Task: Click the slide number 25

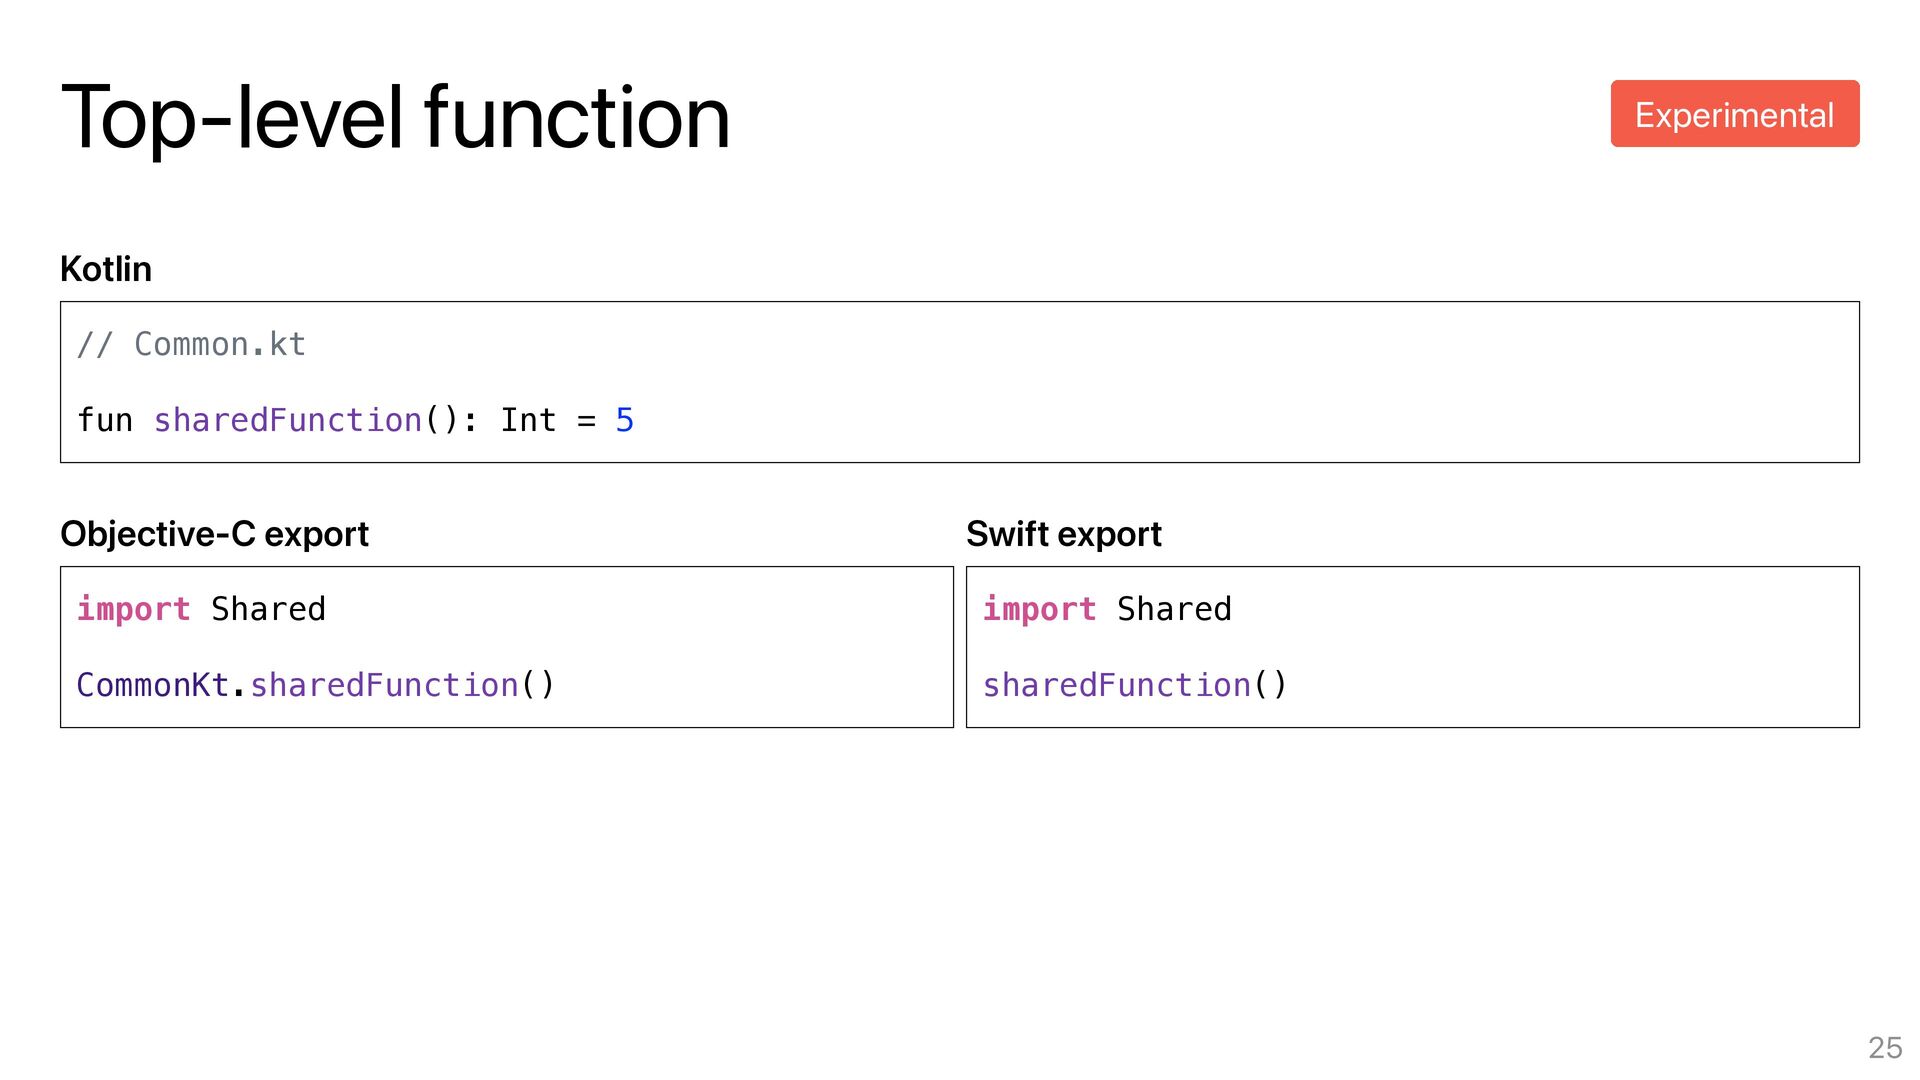Action: click(x=1885, y=1047)
